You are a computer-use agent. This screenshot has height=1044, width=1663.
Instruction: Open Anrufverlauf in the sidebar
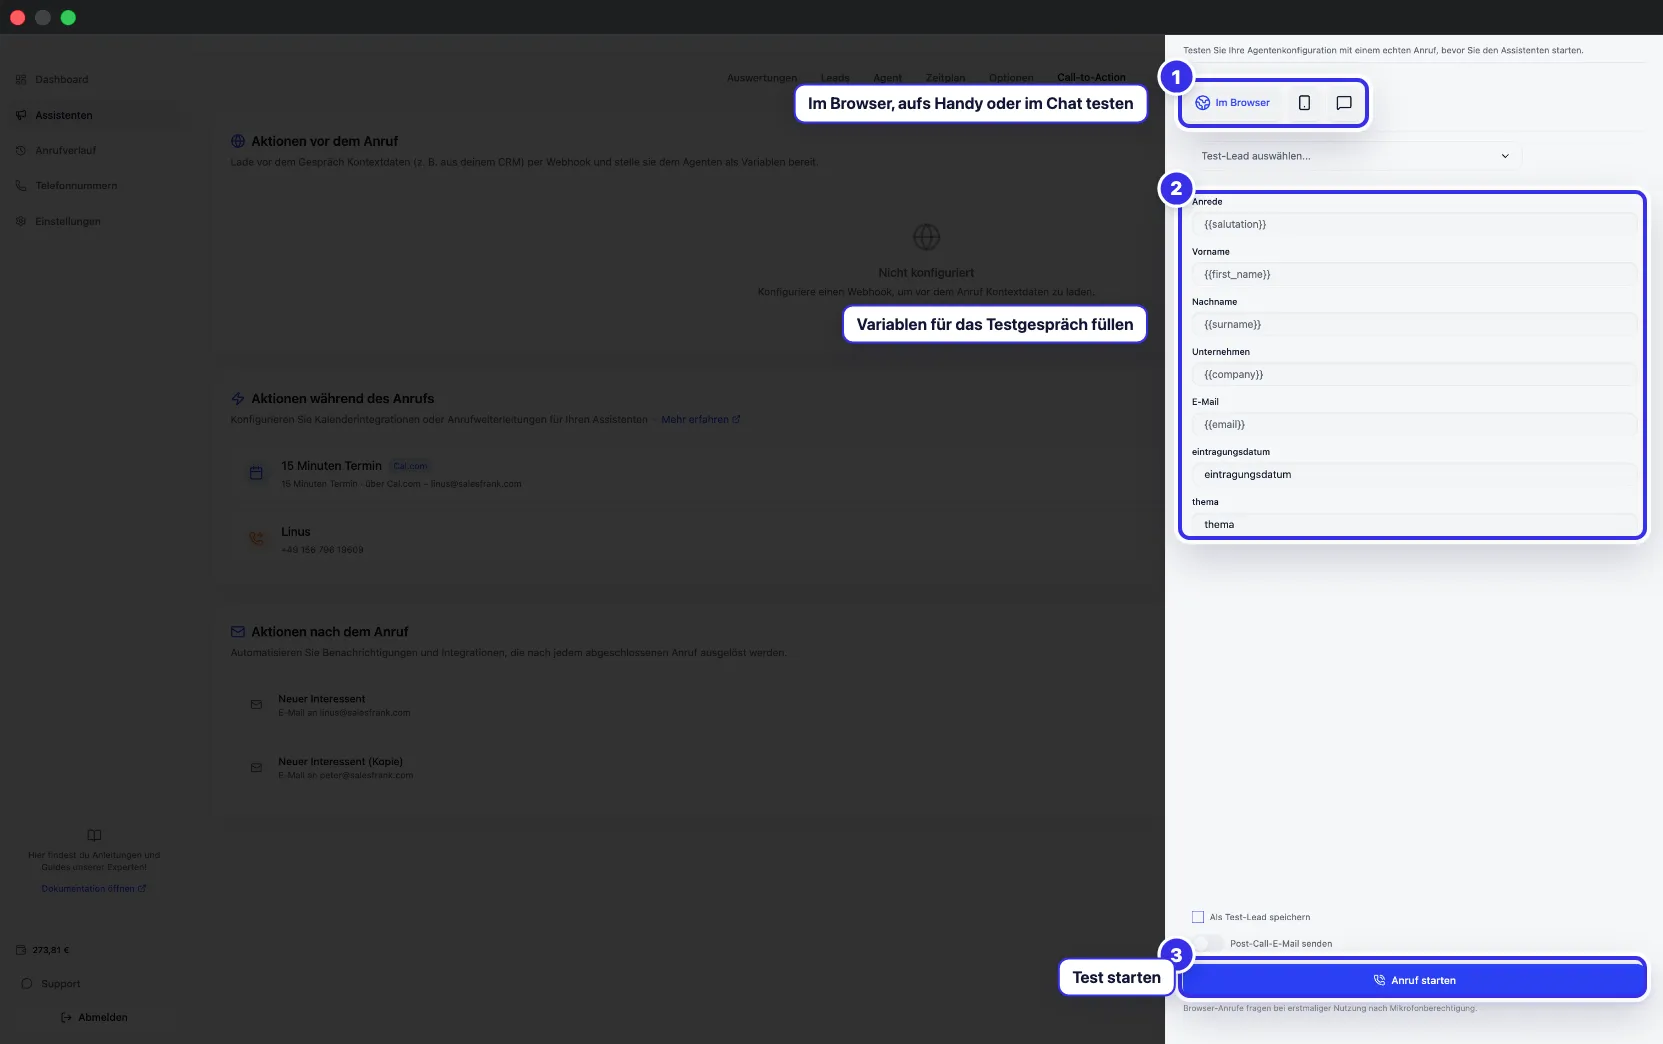[x=66, y=150]
